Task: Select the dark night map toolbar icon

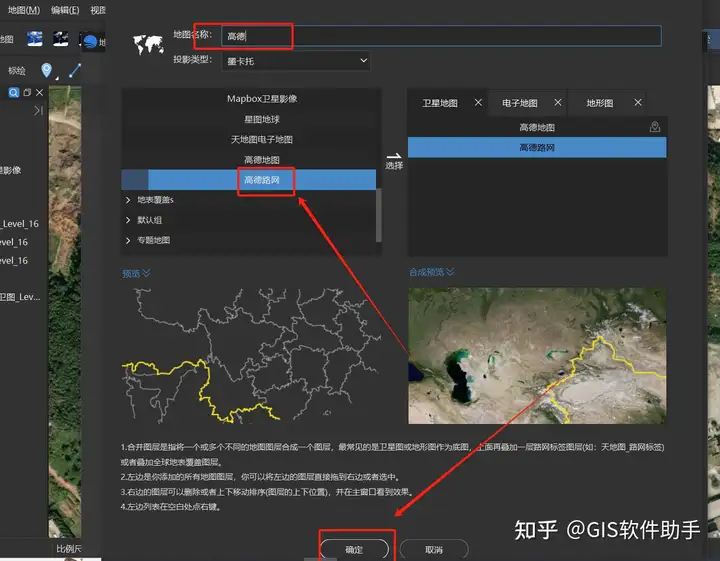Action: tap(61, 39)
